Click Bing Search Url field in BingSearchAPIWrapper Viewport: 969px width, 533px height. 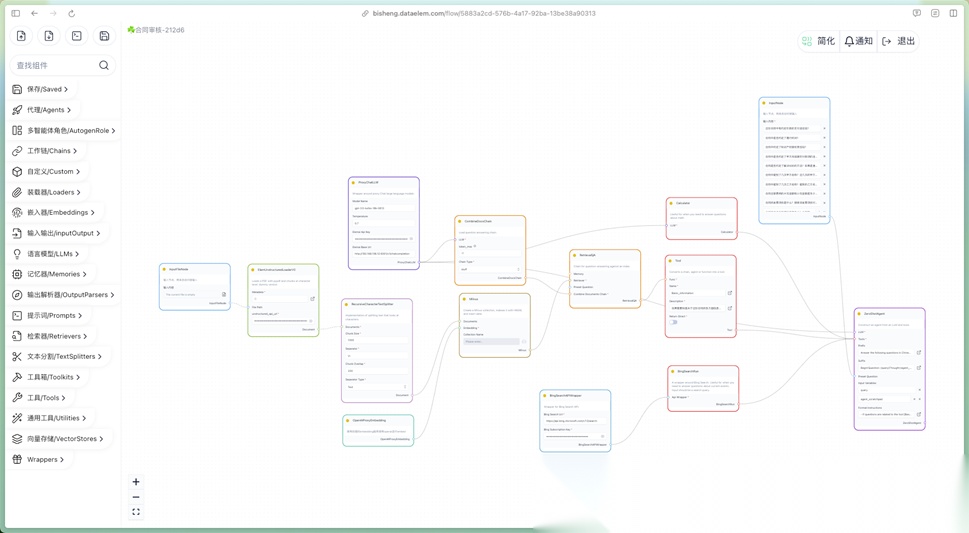(x=575, y=421)
